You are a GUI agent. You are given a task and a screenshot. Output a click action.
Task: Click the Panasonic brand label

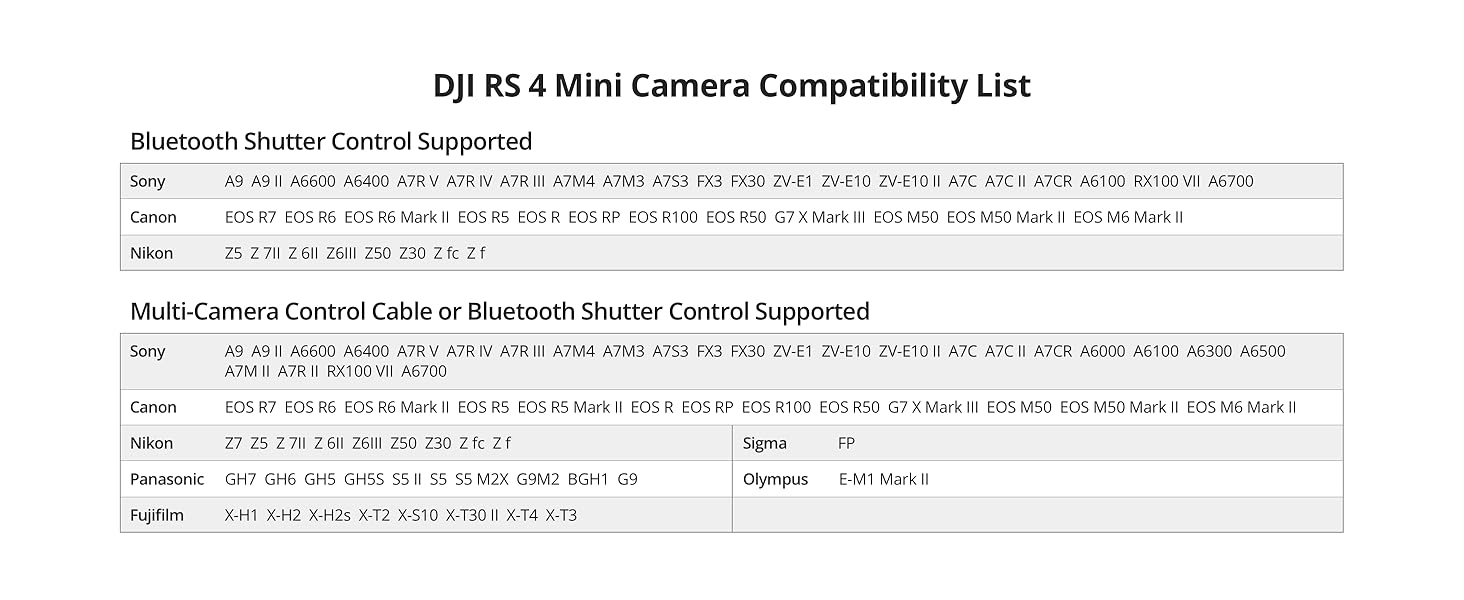[x=166, y=479]
